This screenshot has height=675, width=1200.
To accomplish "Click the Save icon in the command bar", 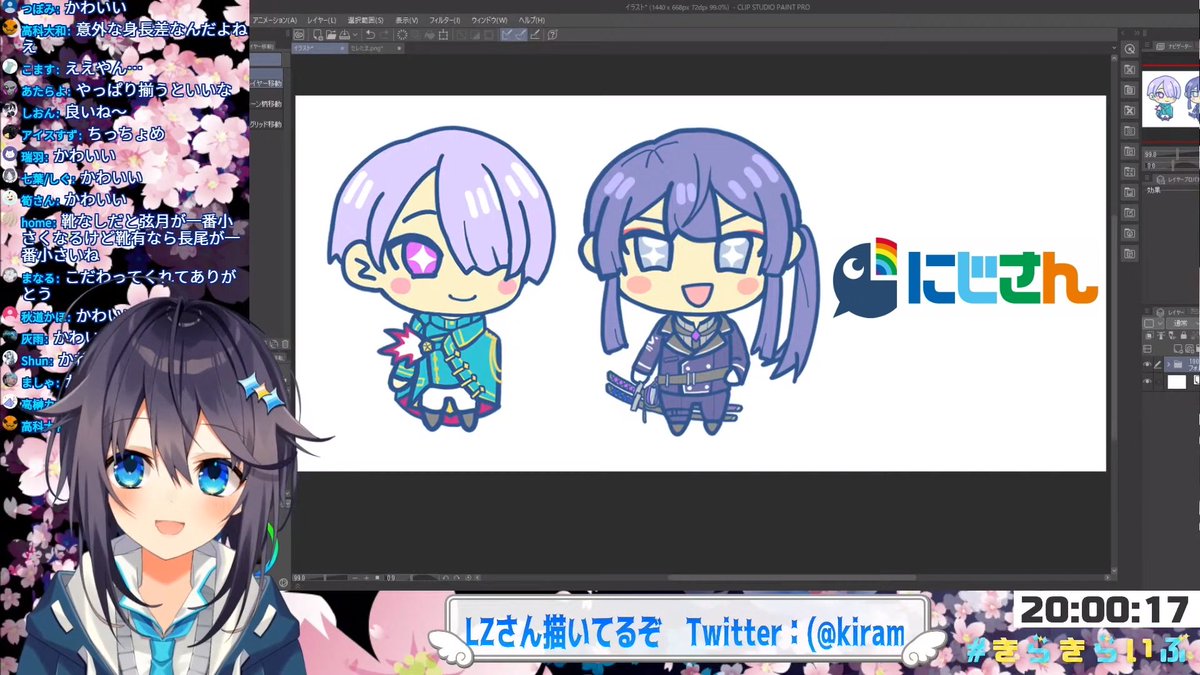I will click(345, 34).
